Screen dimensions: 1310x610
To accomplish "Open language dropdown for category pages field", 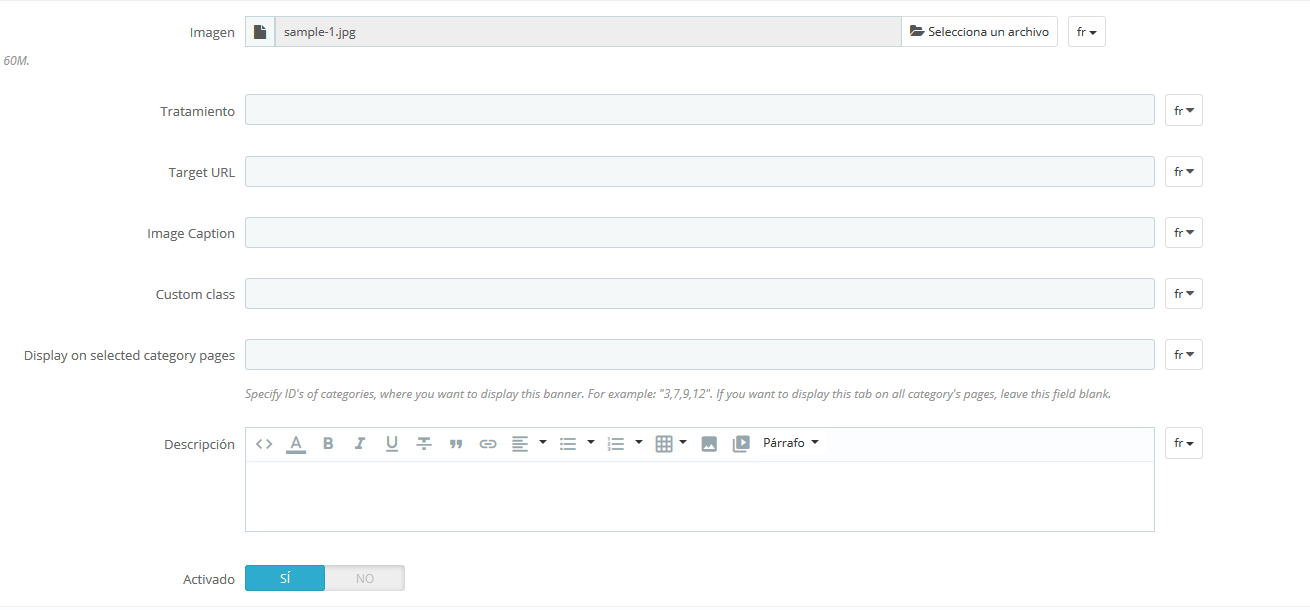I will (x=1184, y=355).
